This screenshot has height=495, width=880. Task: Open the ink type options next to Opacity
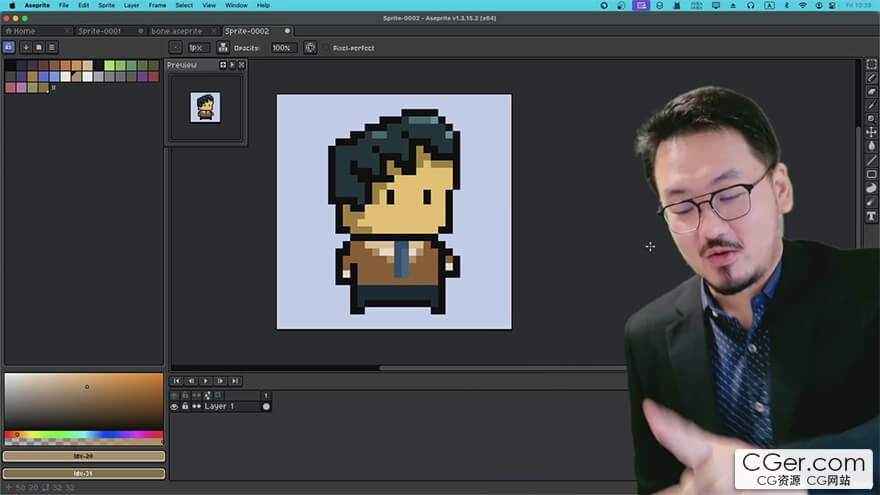point(224,47)
